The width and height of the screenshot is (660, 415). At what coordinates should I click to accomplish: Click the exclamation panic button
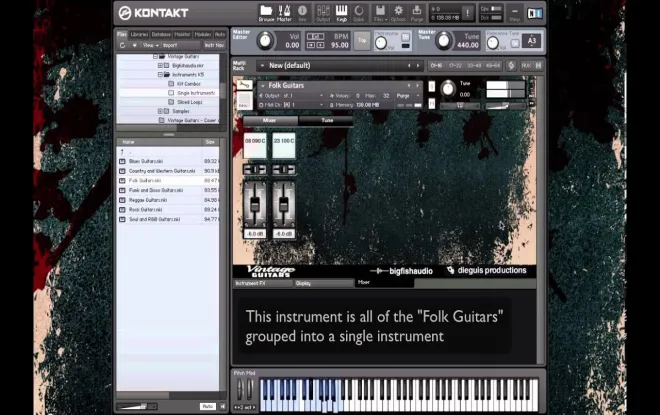(467, 13)
